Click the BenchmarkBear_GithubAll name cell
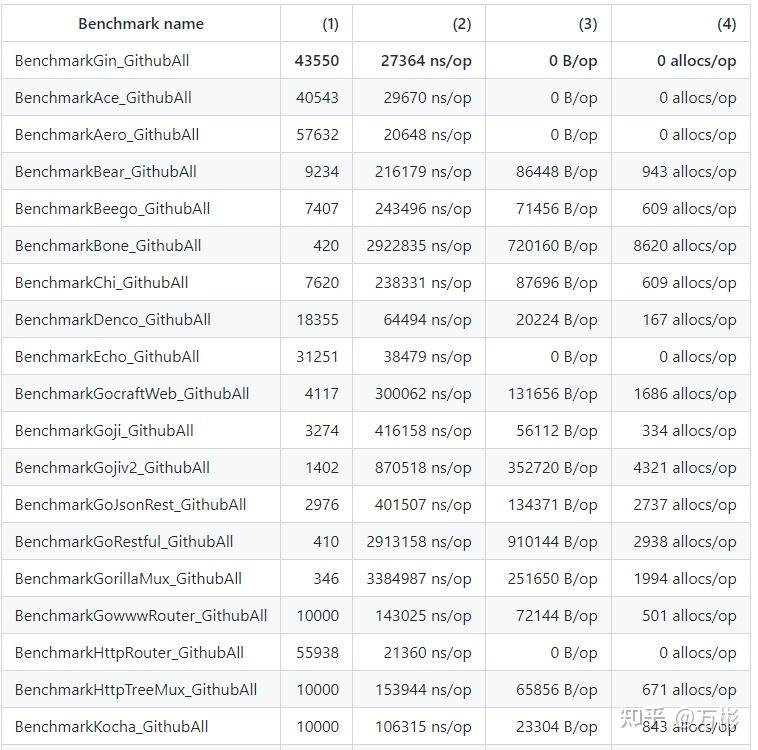 tap(106, 171)
